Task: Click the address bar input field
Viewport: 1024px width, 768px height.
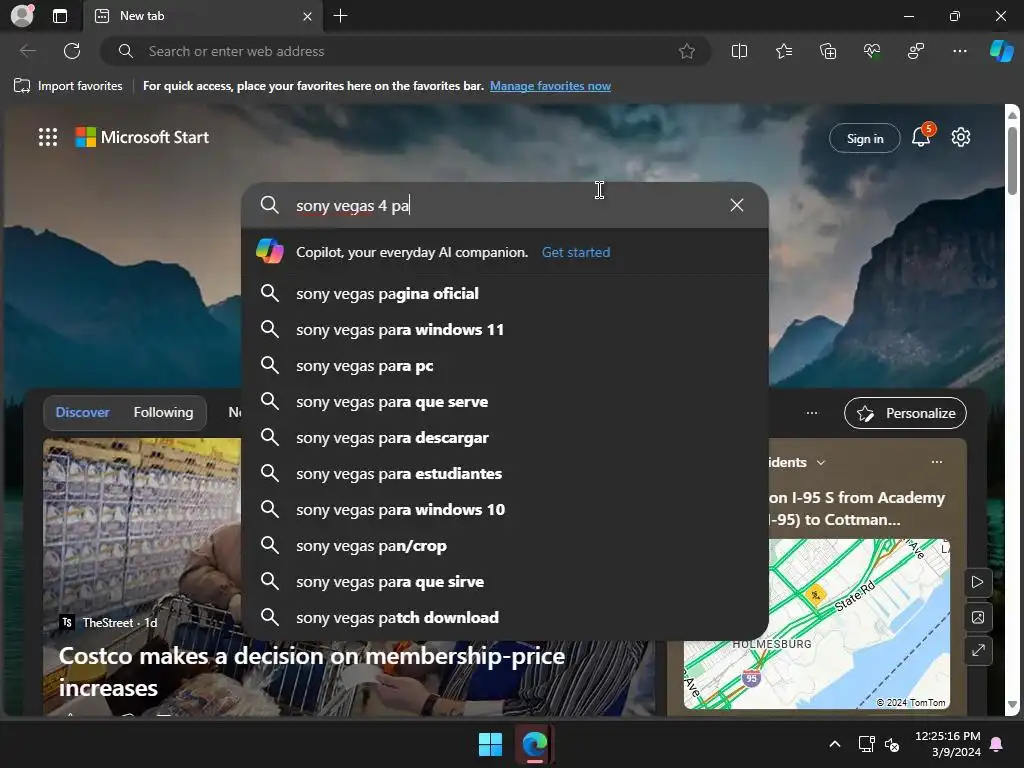Action: click(405, 51)
